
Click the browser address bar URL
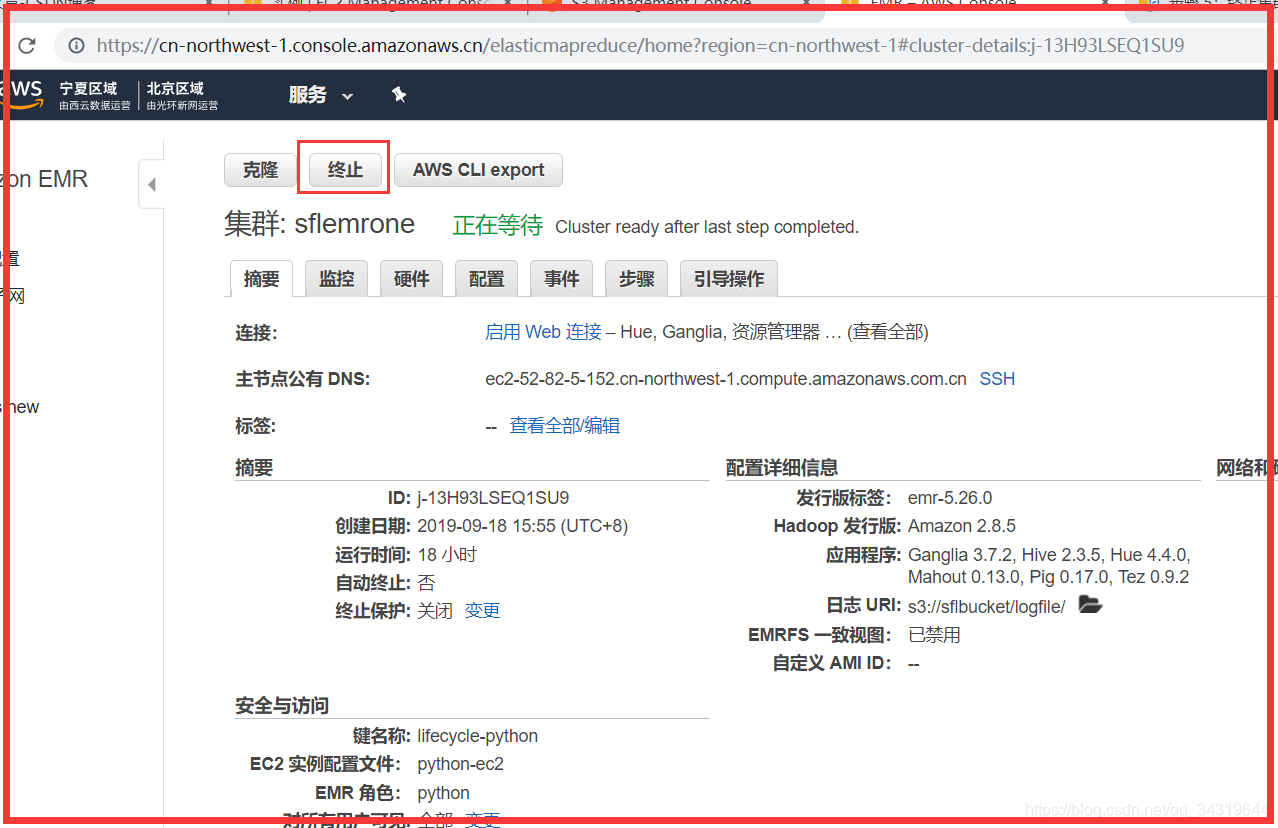pos(640,45)
